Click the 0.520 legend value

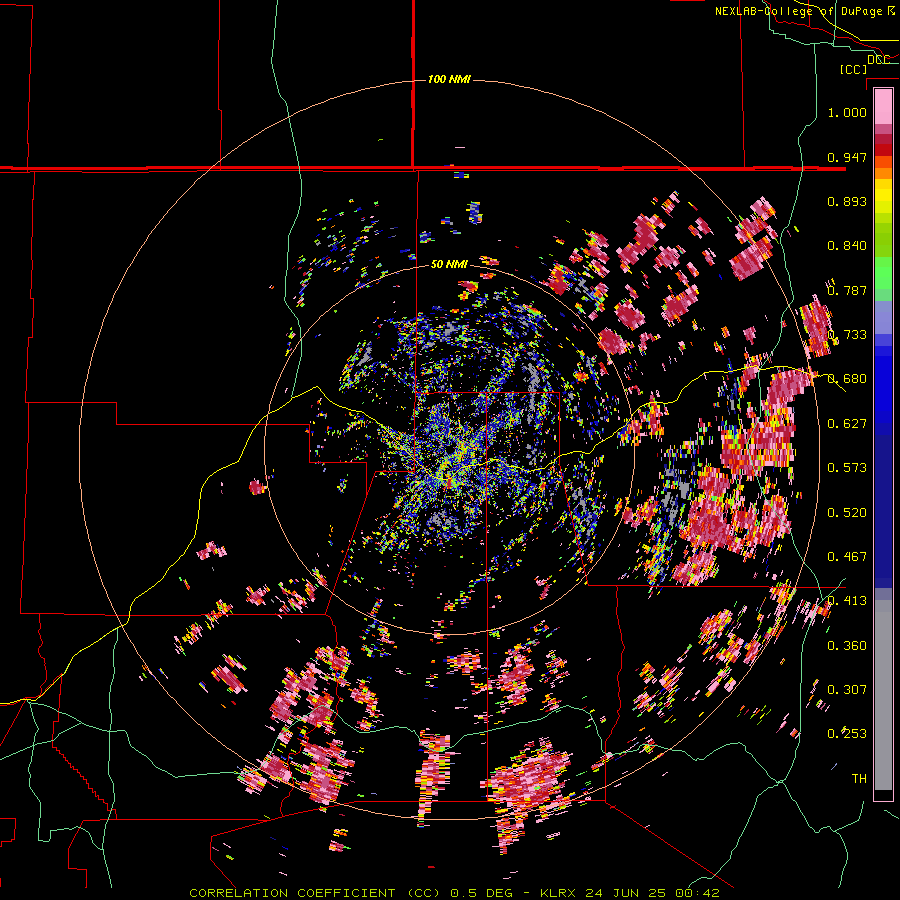[x=847, y=513]
